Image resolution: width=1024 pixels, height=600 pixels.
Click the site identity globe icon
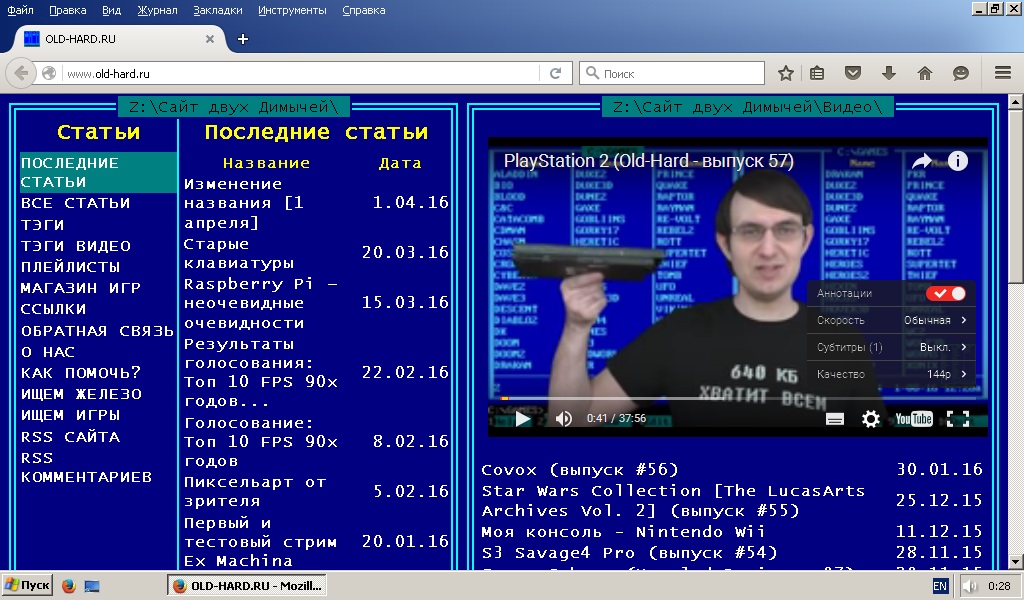pyautogui.click(x=49, y=73)
